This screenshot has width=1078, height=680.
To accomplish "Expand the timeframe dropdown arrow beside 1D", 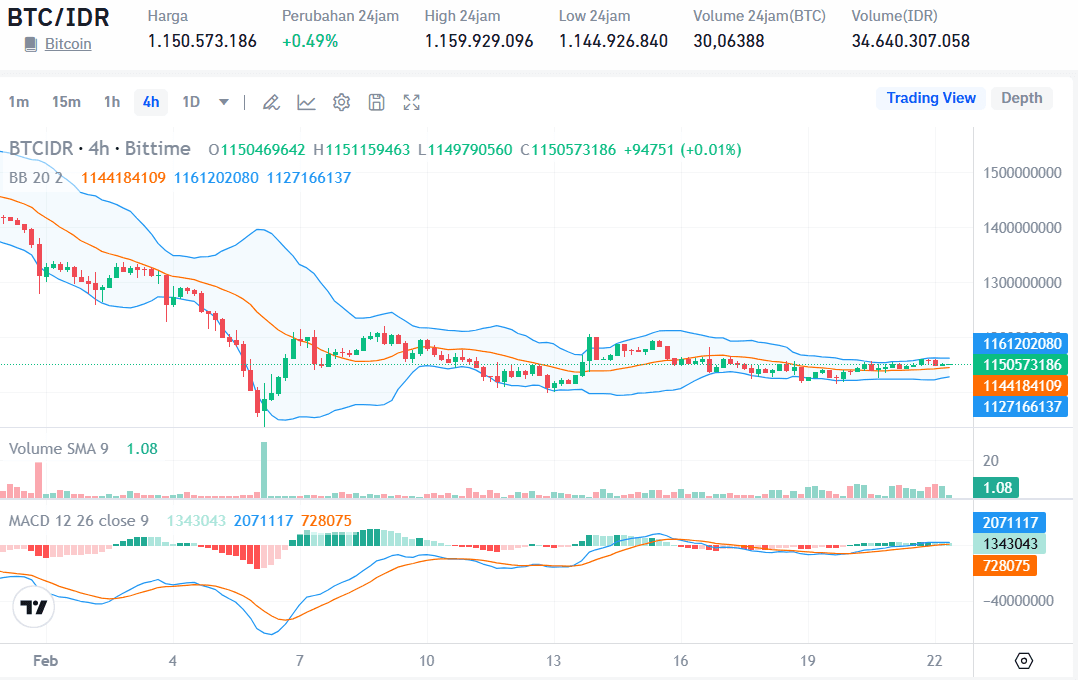I will click(x=222, y=101).
